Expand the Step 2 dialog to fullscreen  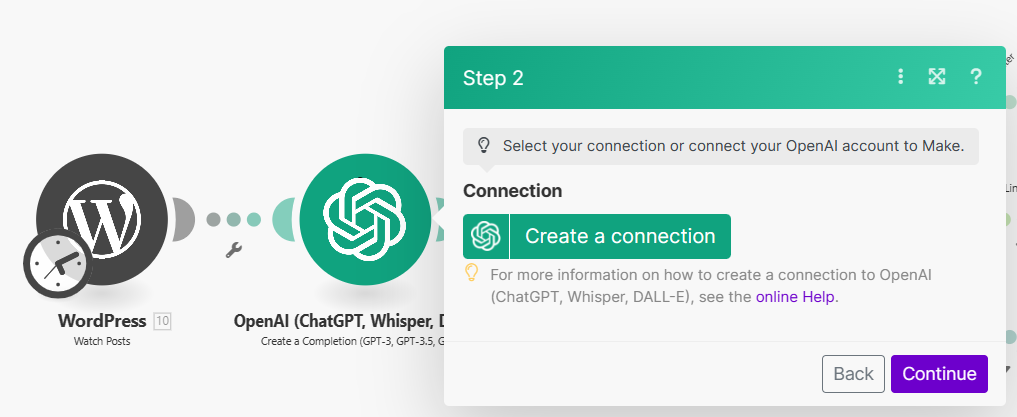coord(937,77)
